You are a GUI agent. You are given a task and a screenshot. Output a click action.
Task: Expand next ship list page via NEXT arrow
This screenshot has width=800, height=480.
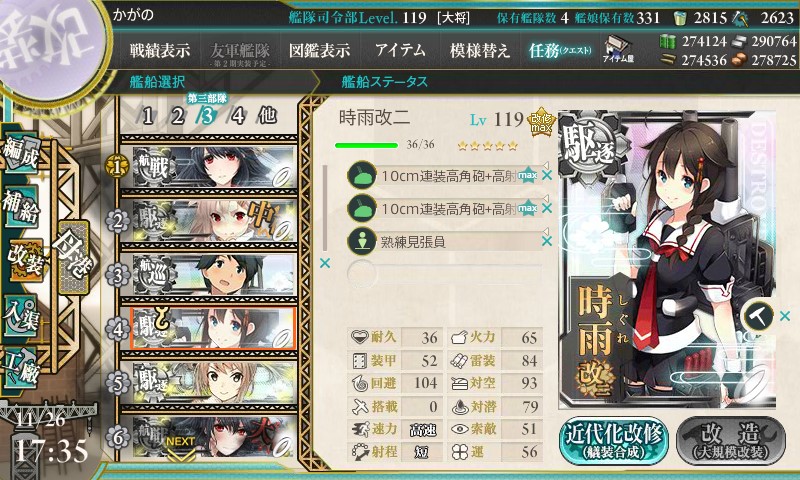181,448
